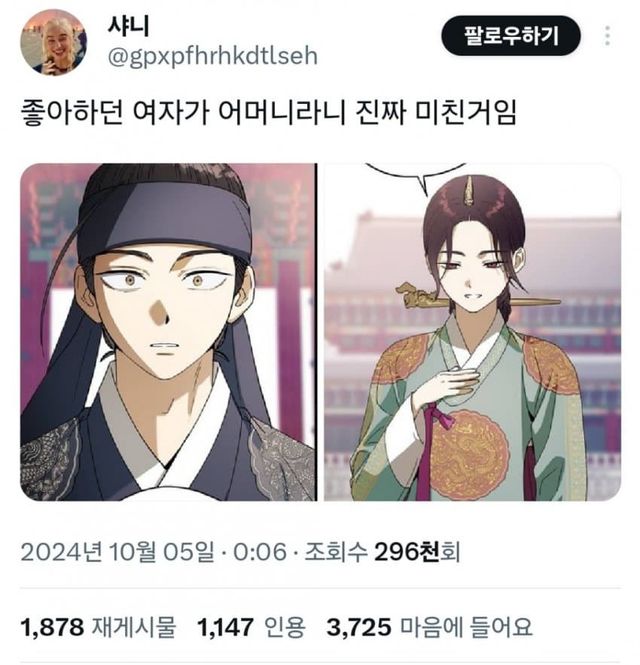Click the golden hairpin in the right image
640x665 pixels.
(x=477, y=298)
